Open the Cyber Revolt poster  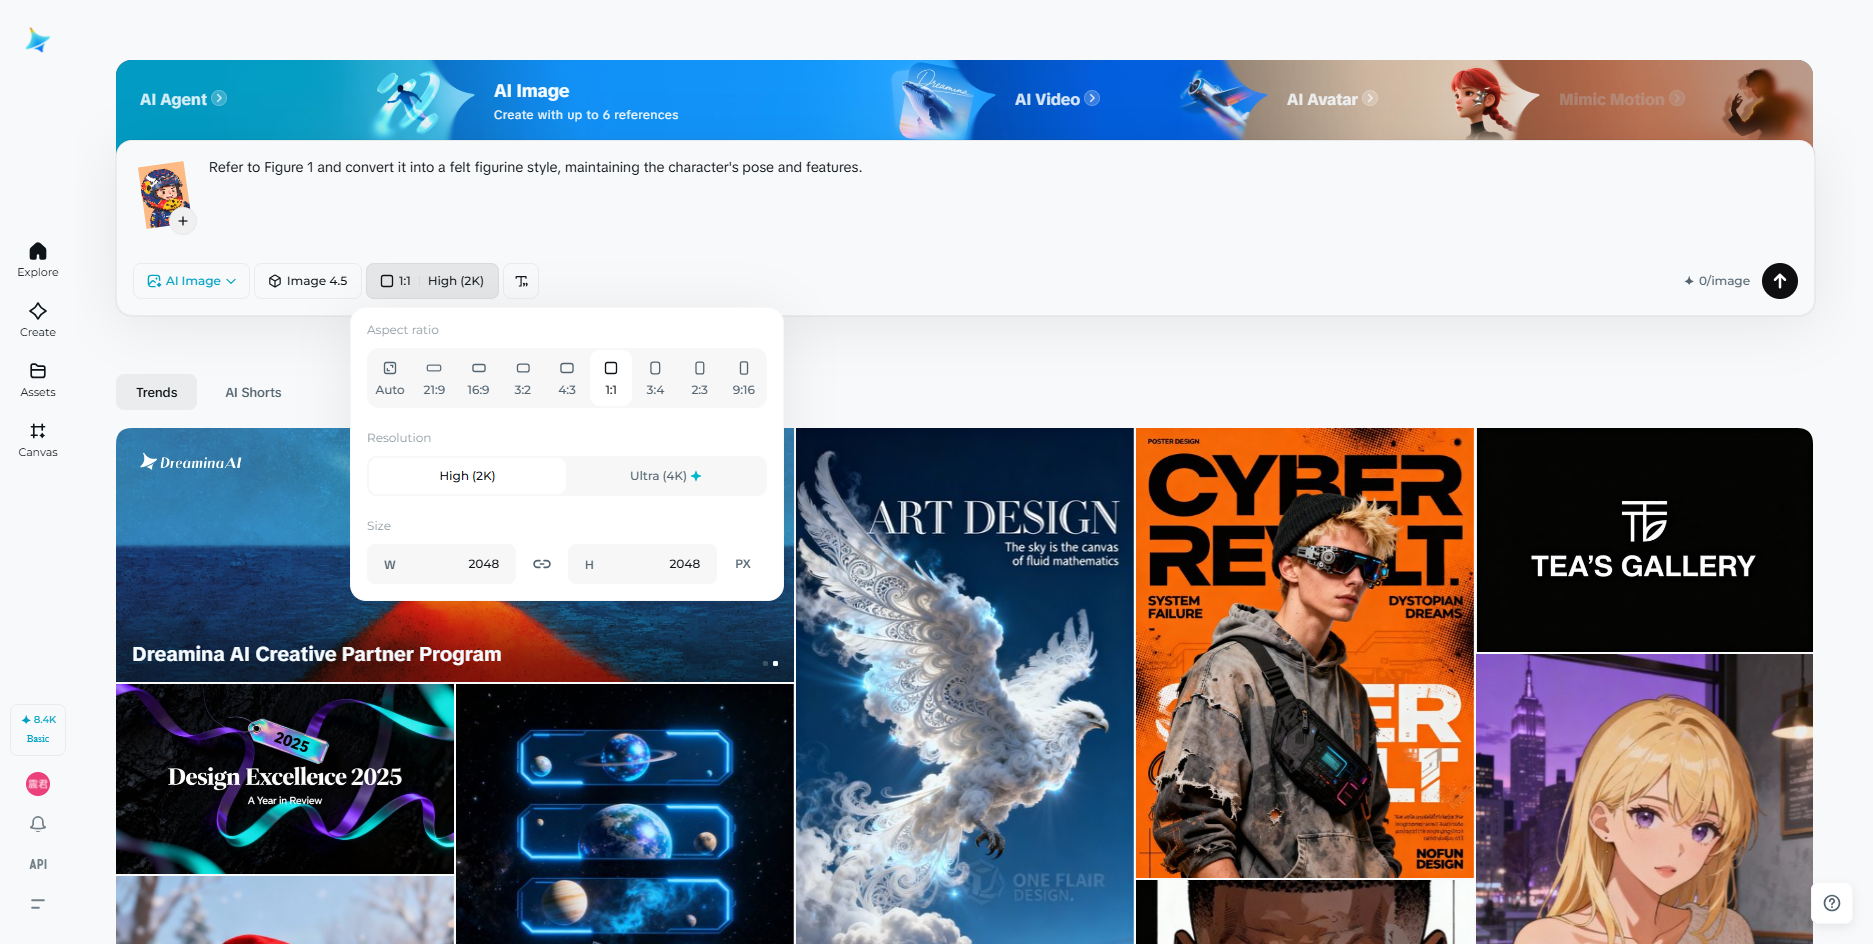[1305, 653]
